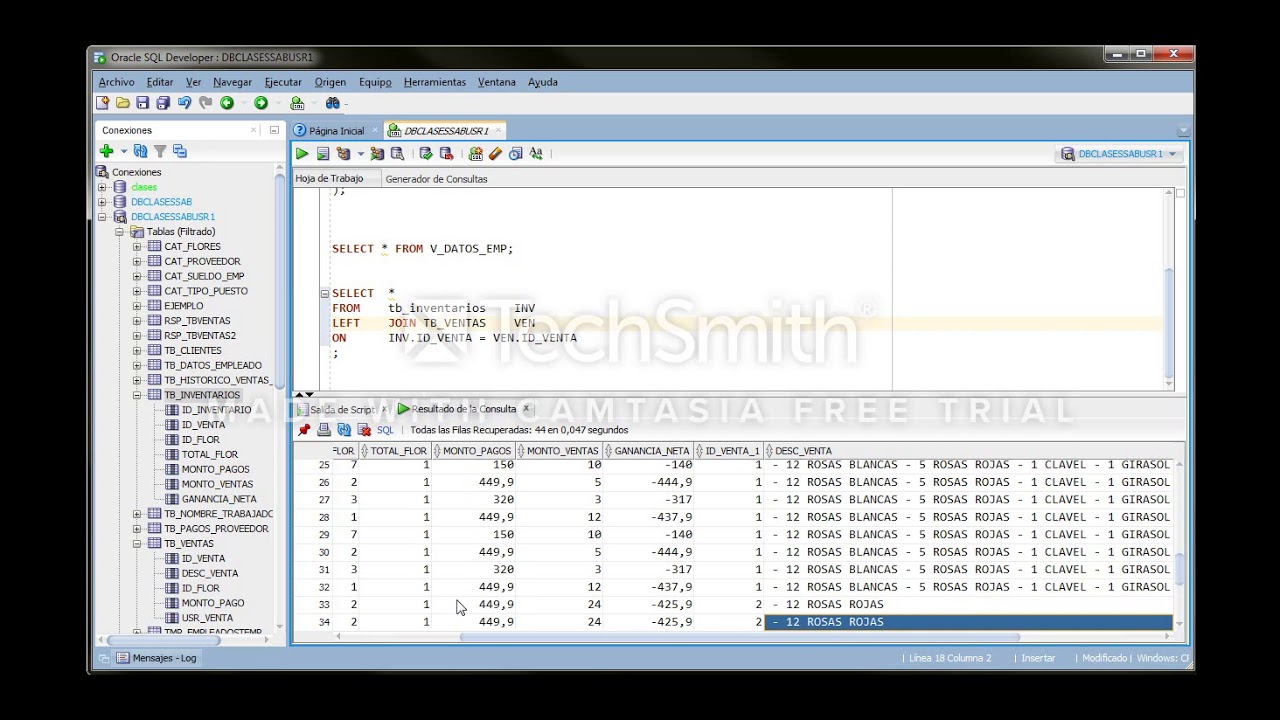Click the delete row red X icon

tap(364, 430)
